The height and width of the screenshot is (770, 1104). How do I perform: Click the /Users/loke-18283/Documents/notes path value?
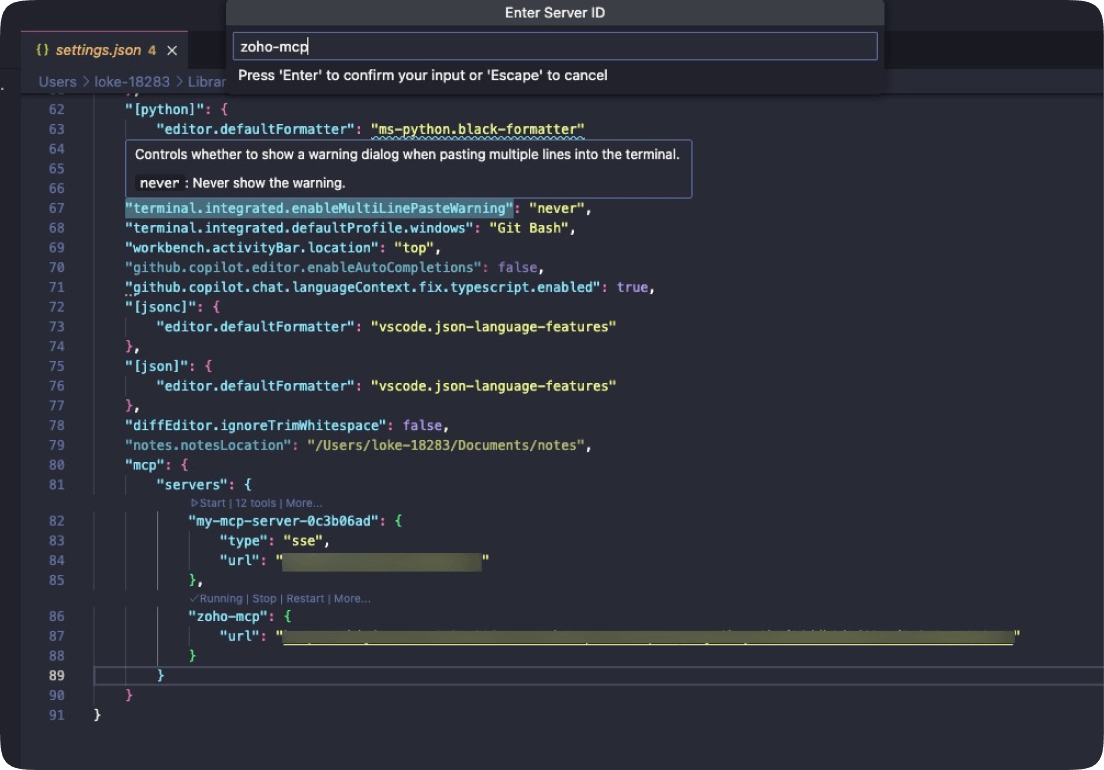pyautogui.click(x=446, y=446)
